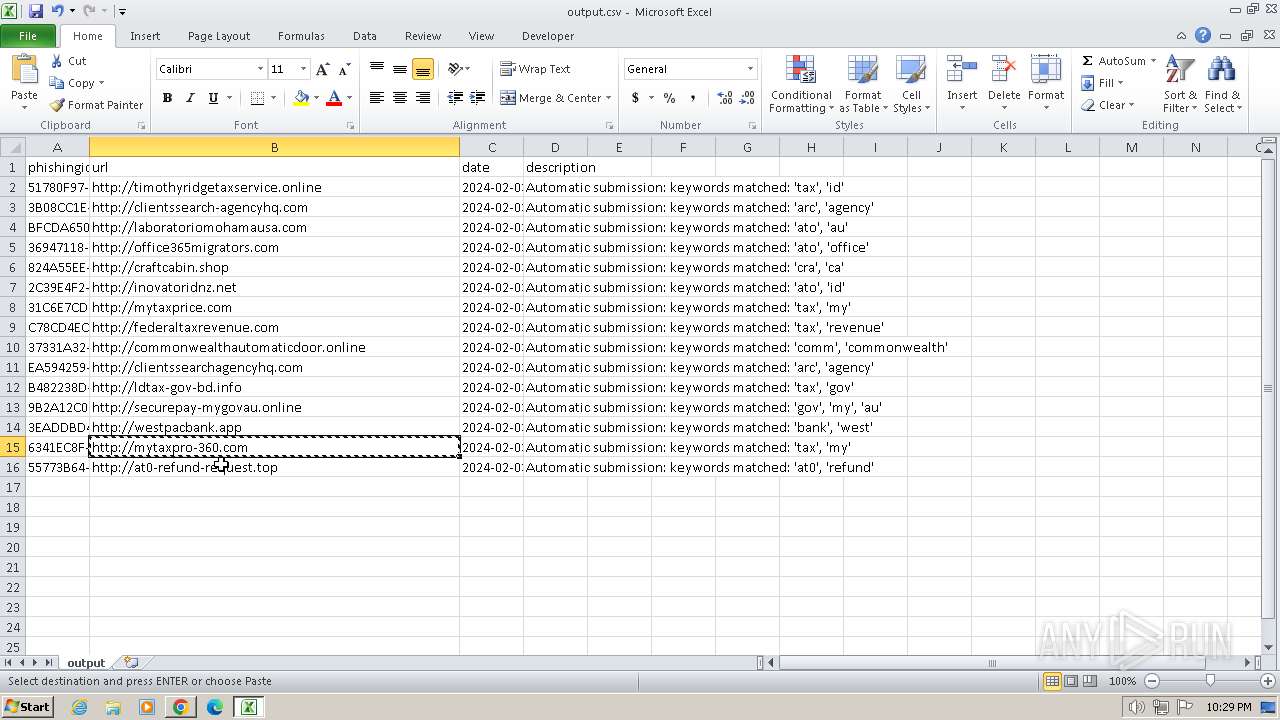Click the Orientation text rotation icon
The width and height of the screenshot is (1280, 720).
(x=455, y=69)
